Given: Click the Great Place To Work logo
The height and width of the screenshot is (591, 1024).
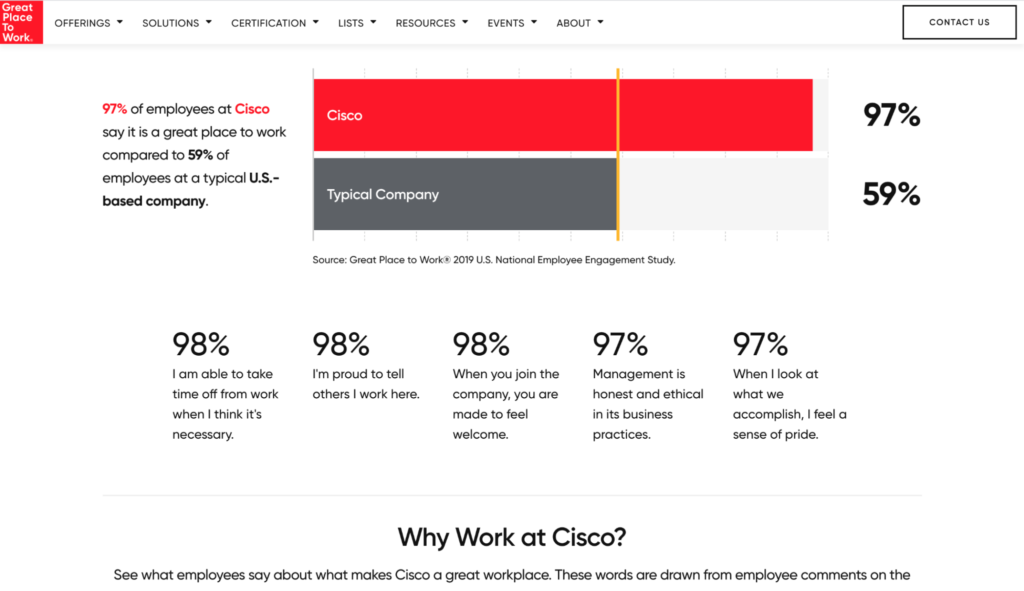Looking at the screenshot, I should click(x=22, y=22).
